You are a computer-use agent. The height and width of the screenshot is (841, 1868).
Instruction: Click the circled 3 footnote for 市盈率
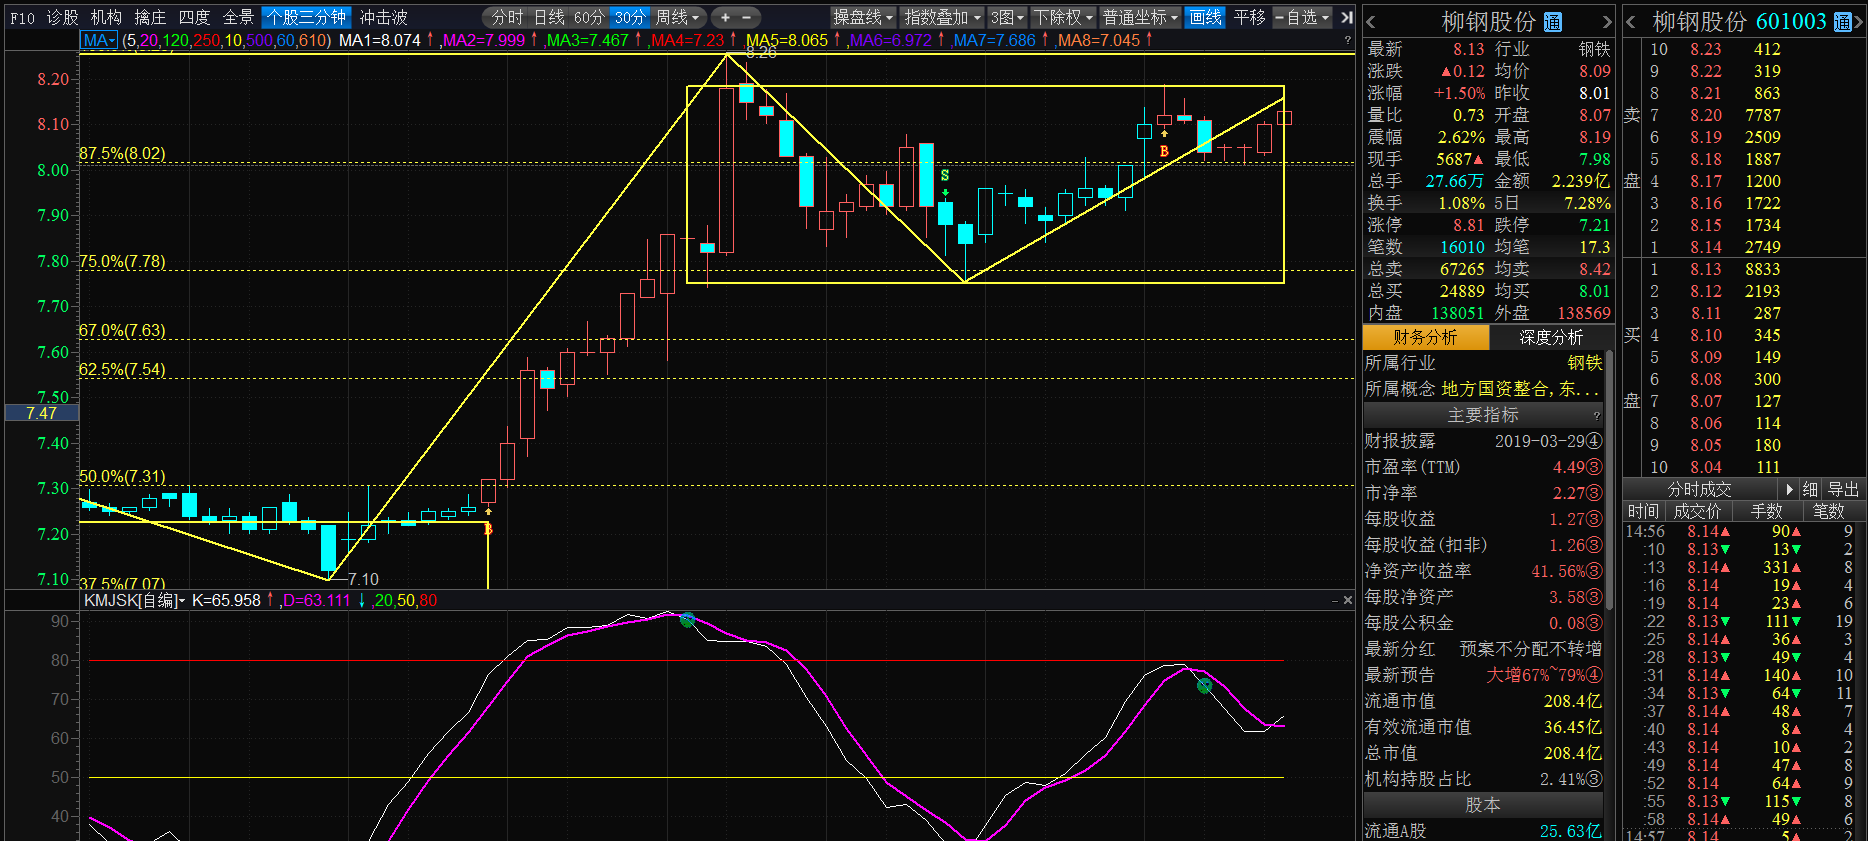[1594, 467]
